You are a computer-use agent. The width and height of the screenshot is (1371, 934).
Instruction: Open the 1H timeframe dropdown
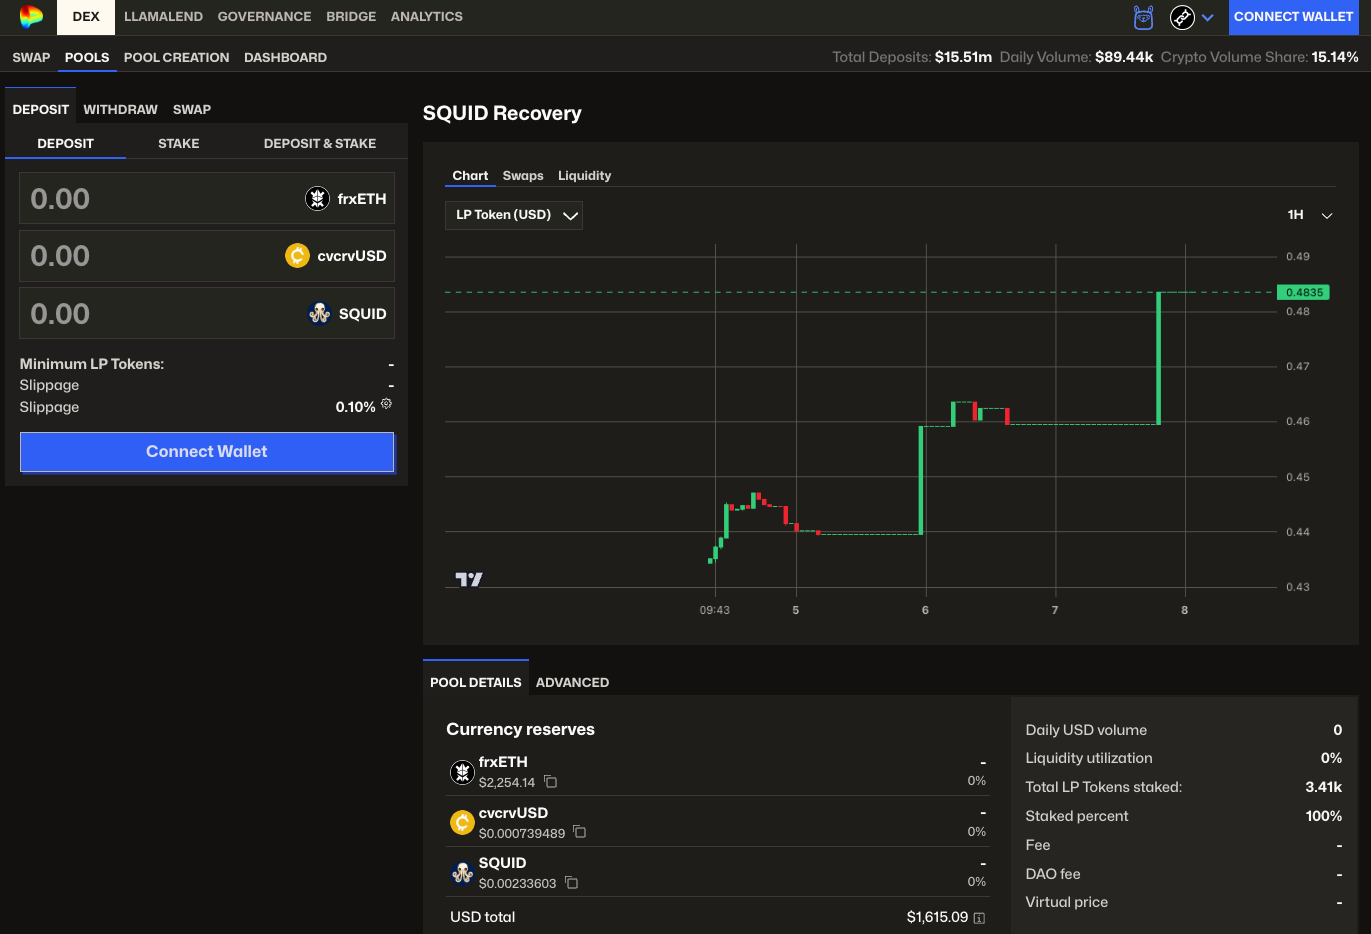tap(1310, 215)
